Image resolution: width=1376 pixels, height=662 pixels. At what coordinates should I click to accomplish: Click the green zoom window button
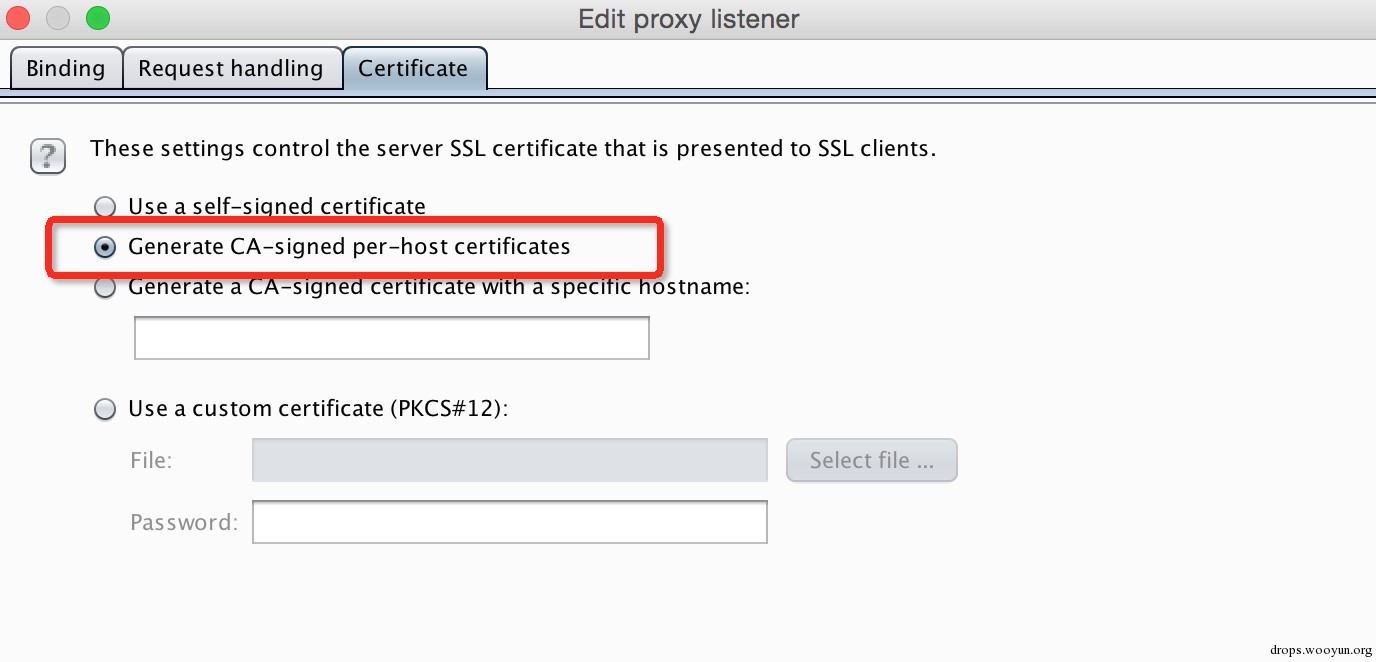pyautogui.click(x=97, y=18)
